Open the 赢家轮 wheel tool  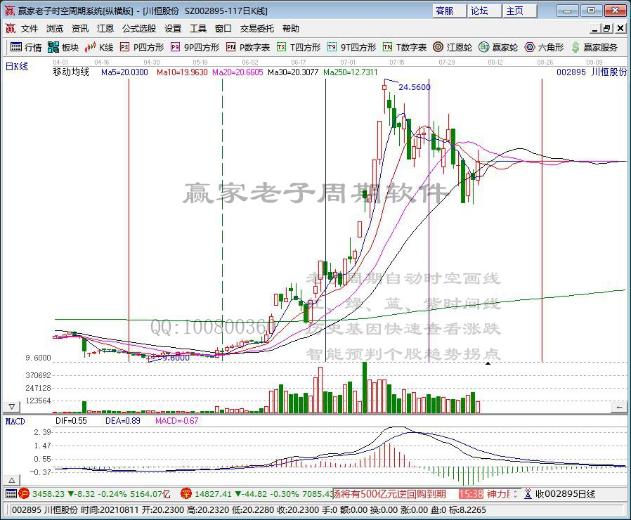point(498,47)
